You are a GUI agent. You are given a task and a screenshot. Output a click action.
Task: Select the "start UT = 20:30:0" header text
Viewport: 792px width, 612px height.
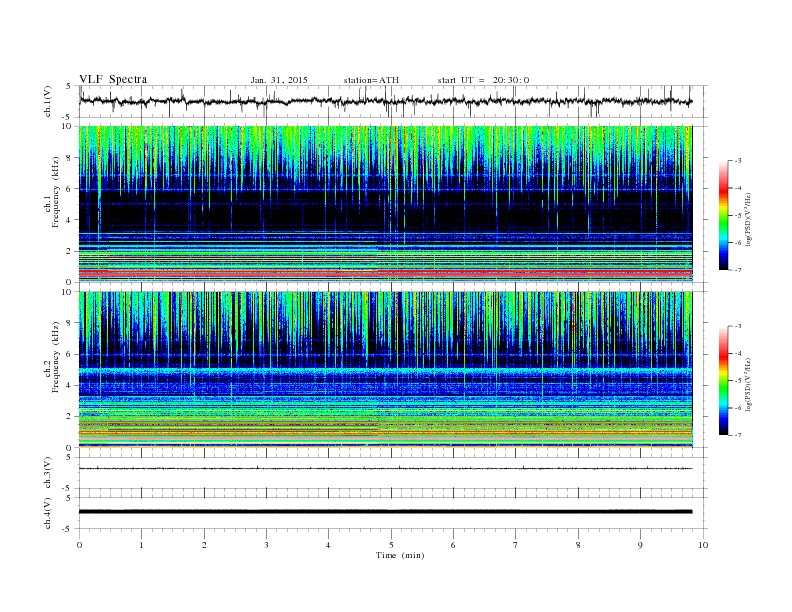[483, 80]
